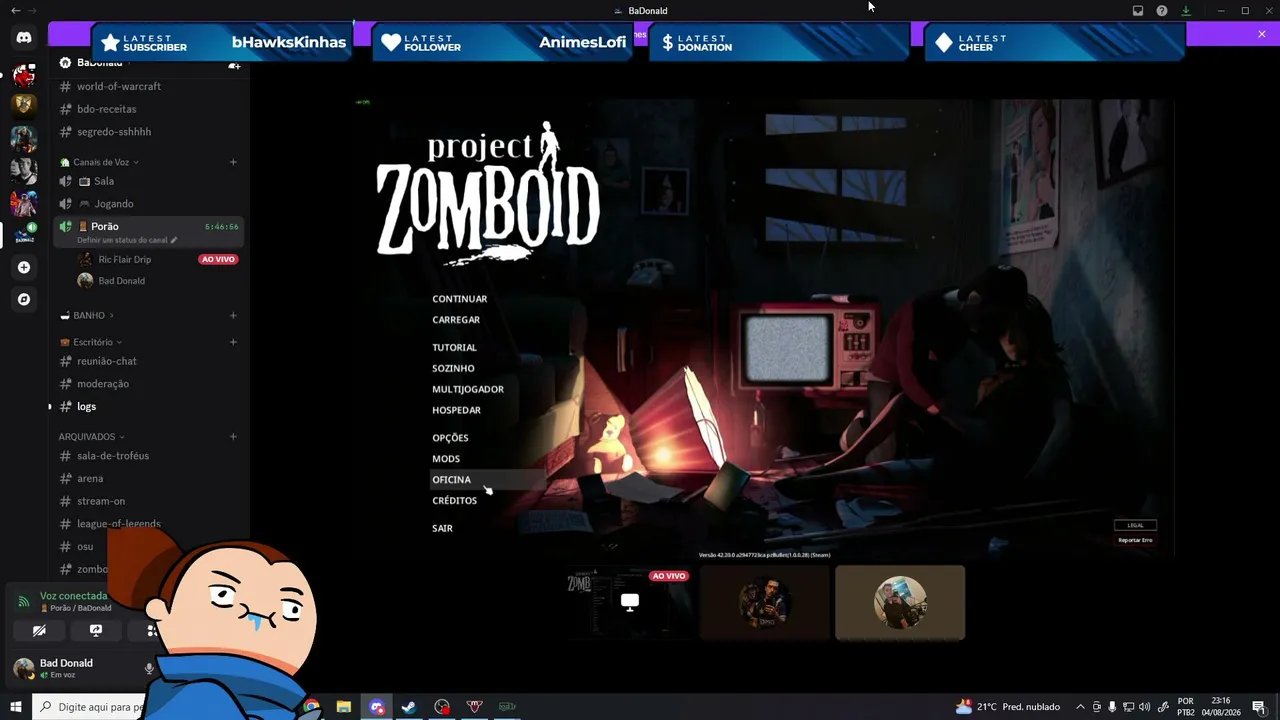1280x720 pixels.
Task: Create channel in ARQUIVADOS category
Action: click(233, 436)
